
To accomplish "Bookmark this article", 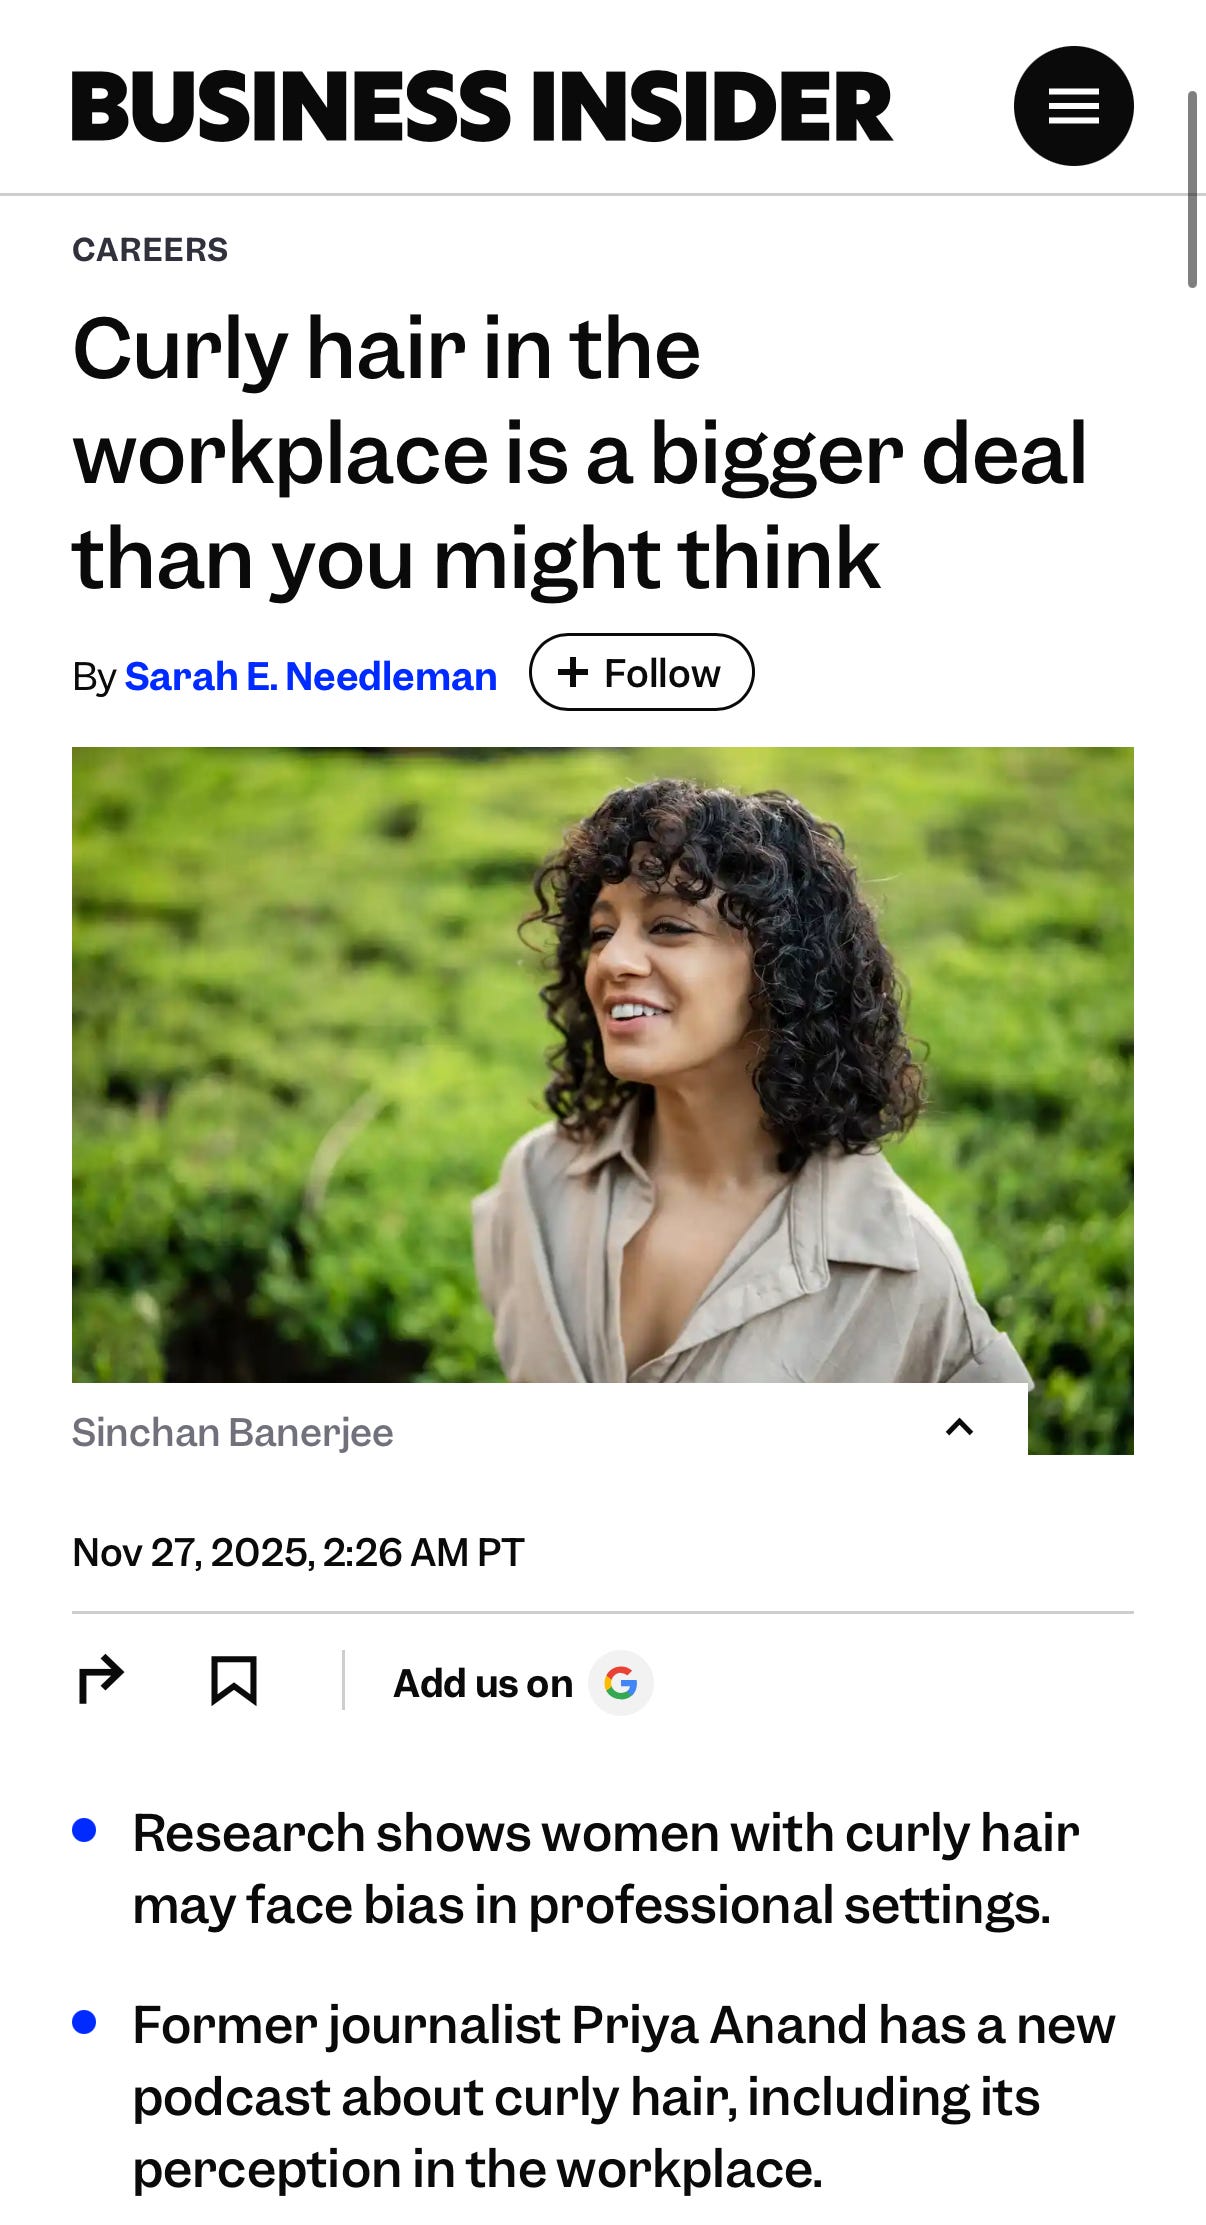I will click(234, 1680).
